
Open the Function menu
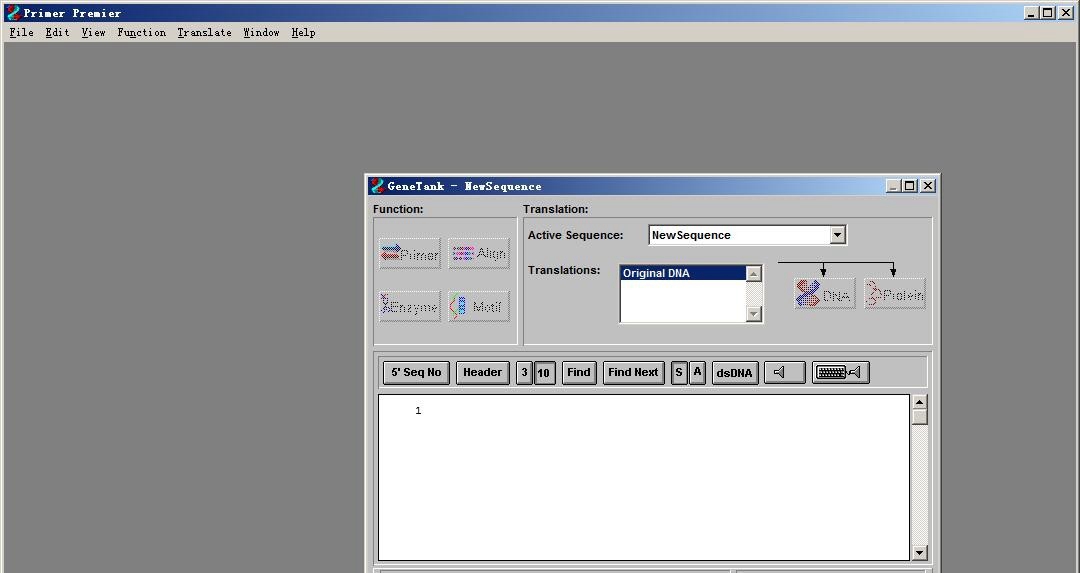(x=141, y=32)
